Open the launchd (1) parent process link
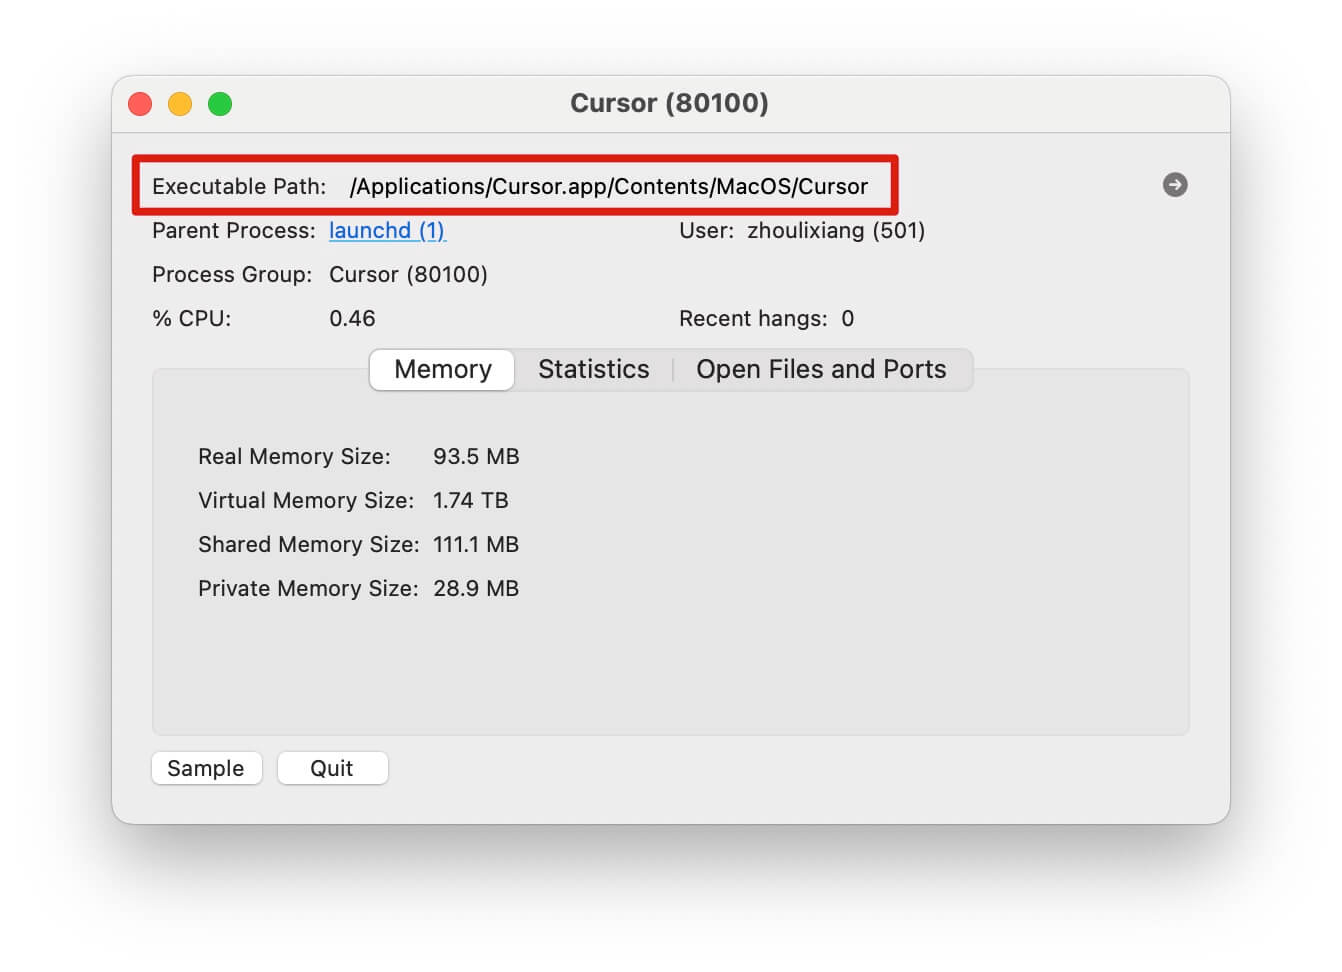Viewport: 1342px width, 972px height. tap(387, 231)
